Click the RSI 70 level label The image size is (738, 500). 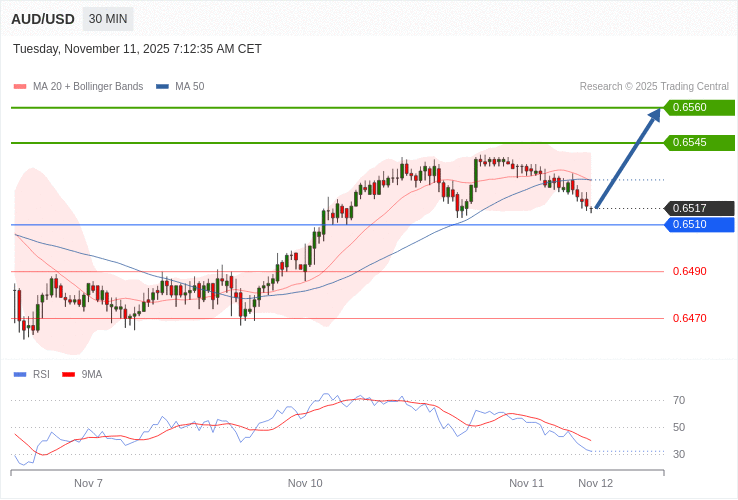click(x=679, y=400)
